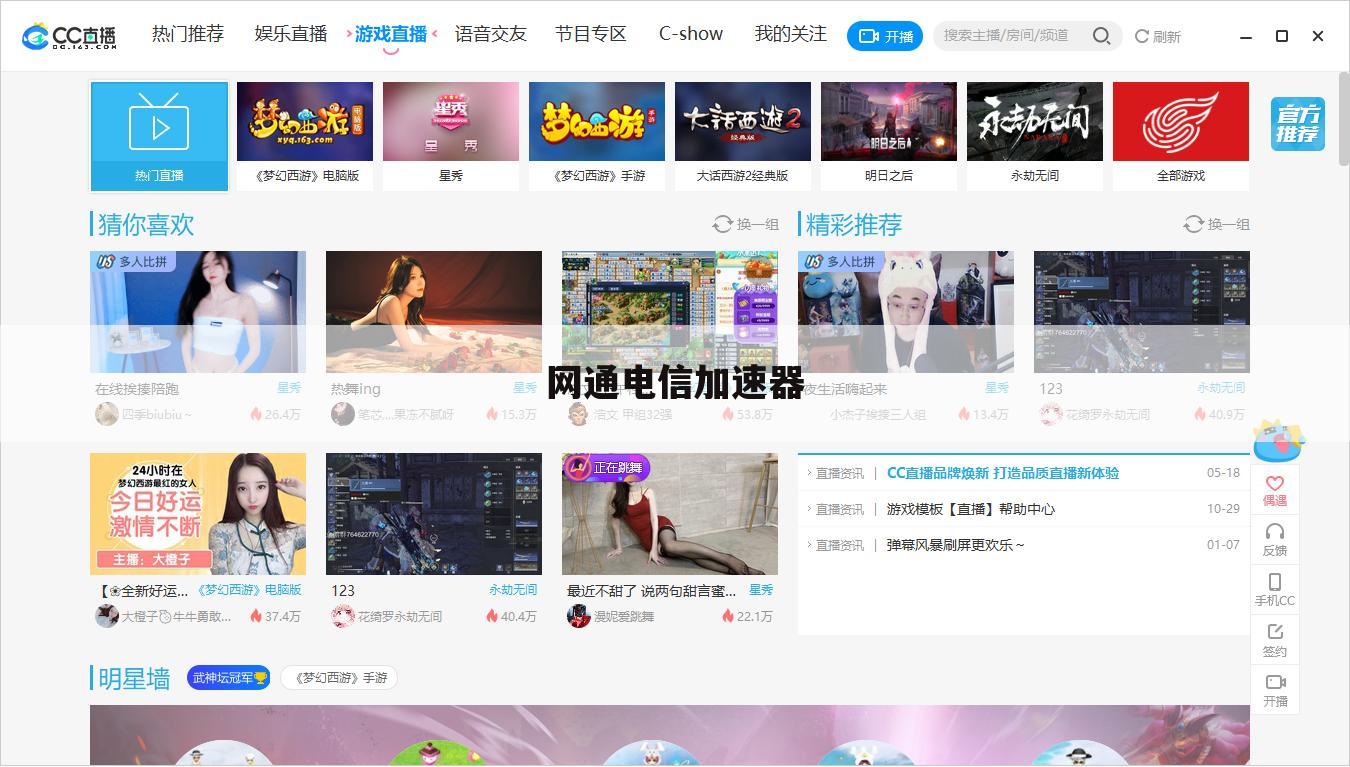Open the 星秀 category tile
Screen dimensions: 1350x767
click(x=451, y=136)
